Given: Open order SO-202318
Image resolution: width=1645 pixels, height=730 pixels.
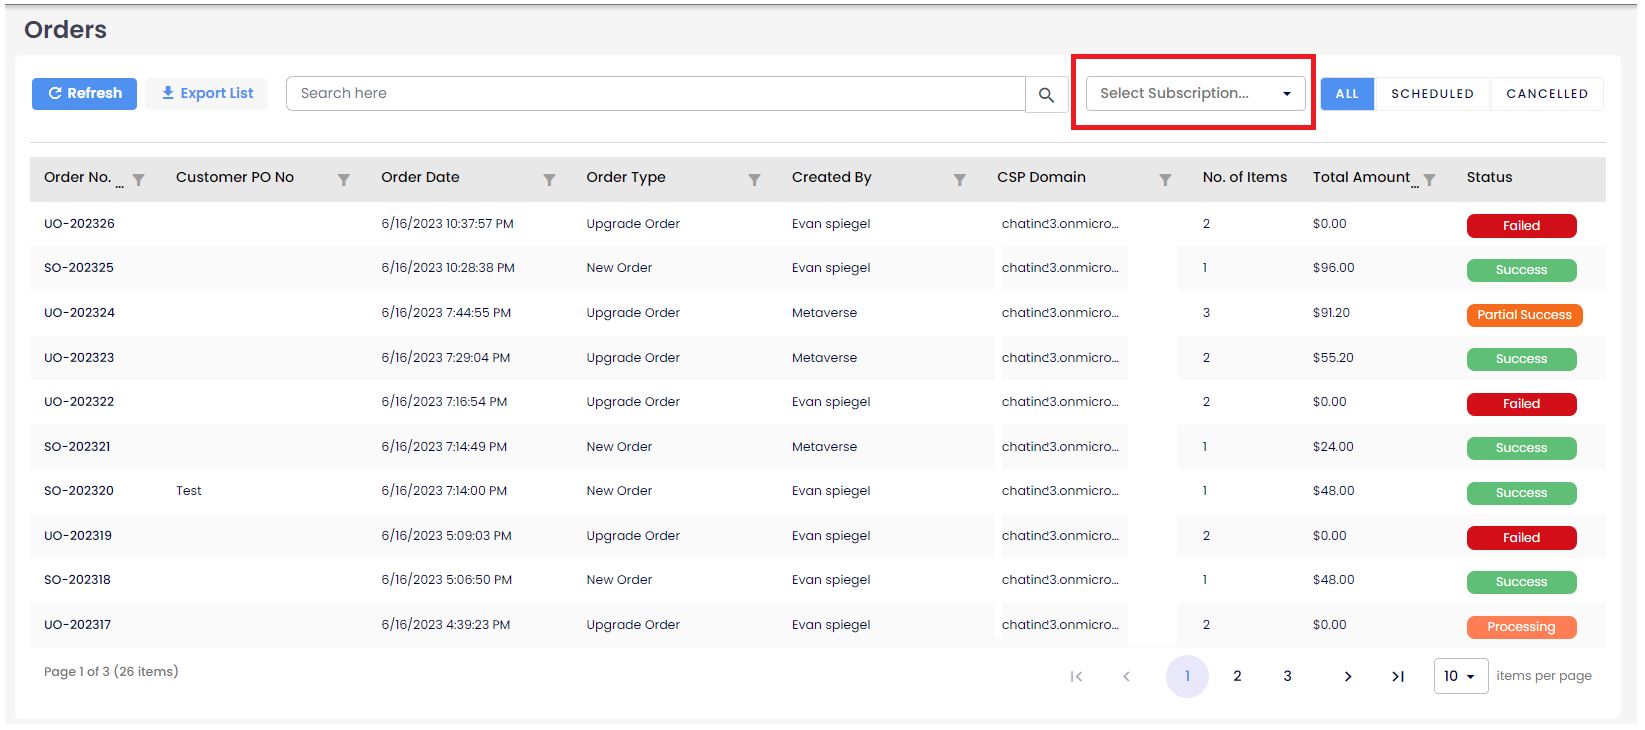Looking at the screenshot, I should [x=77, y=580].
